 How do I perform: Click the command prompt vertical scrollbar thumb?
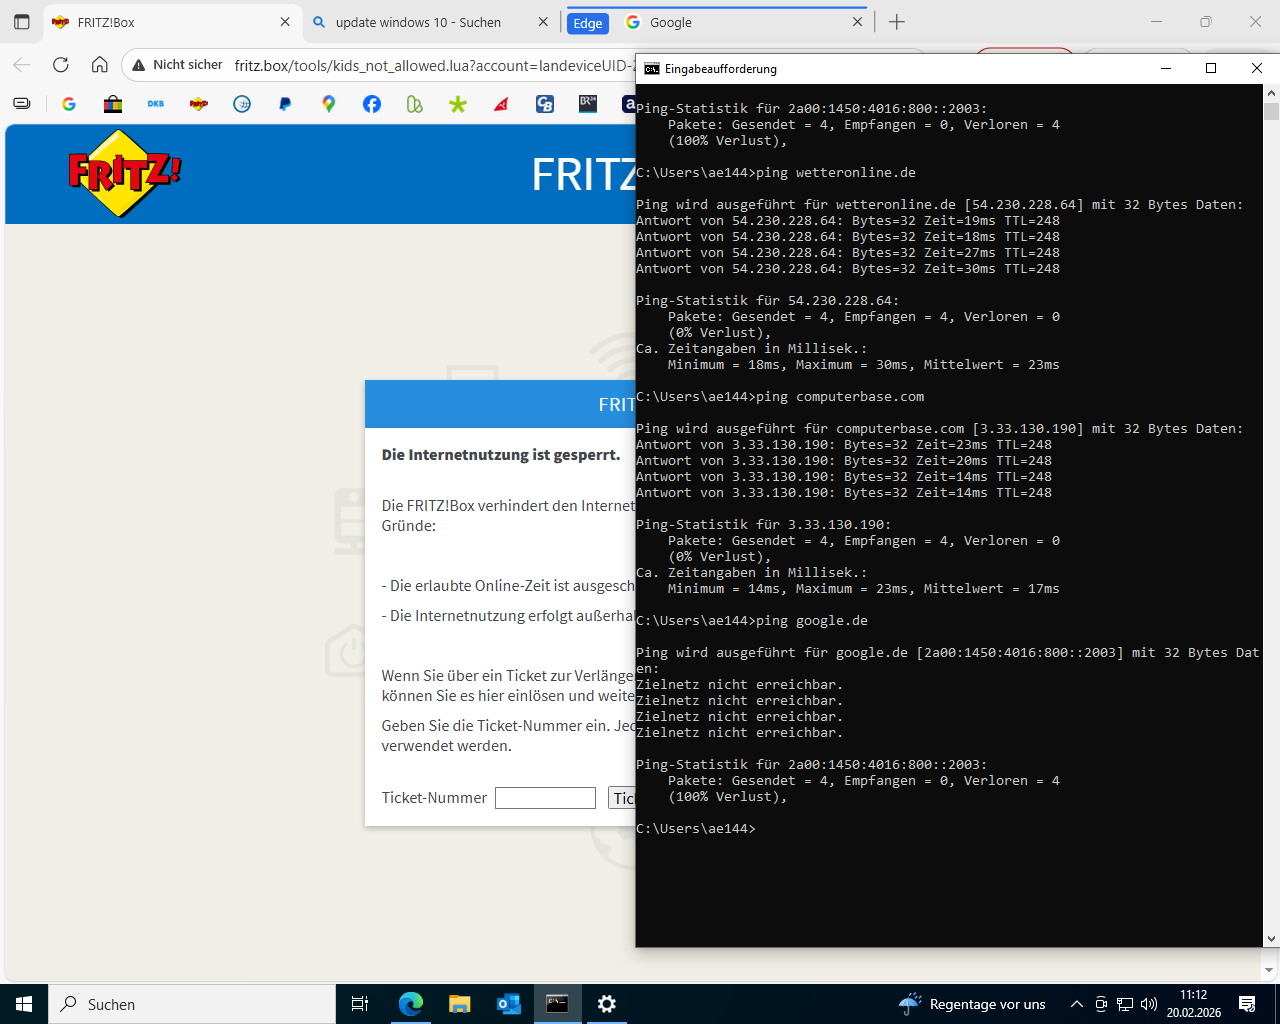pos(1271,111)
